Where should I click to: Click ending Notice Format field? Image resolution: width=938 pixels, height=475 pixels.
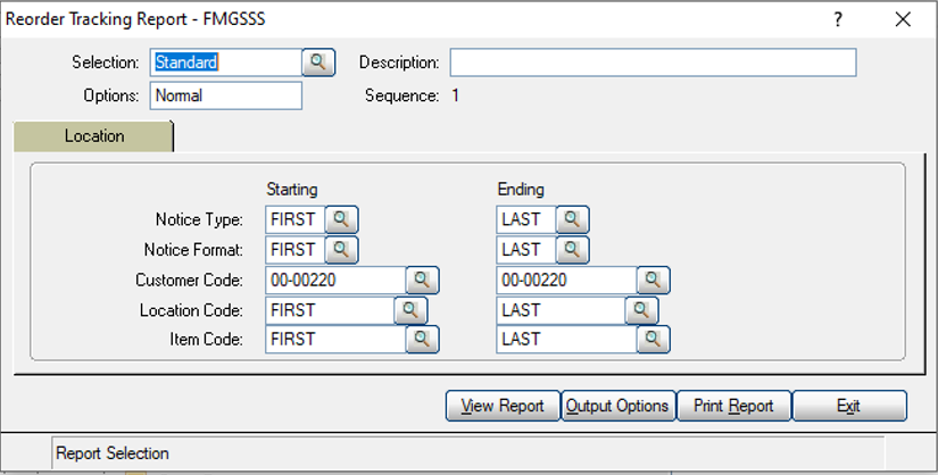tap(526, 249)
